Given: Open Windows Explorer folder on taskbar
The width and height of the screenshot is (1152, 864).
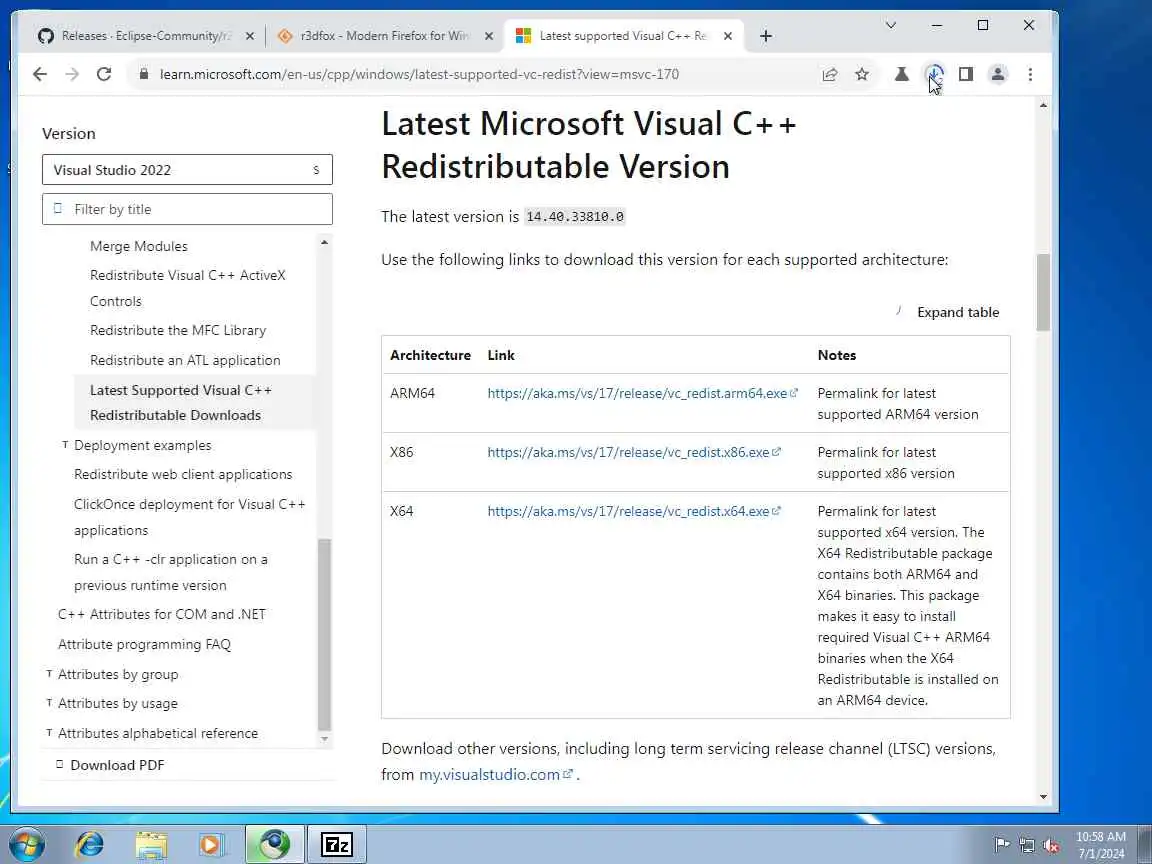Looking at the screenshot, I should pos(151,845).
